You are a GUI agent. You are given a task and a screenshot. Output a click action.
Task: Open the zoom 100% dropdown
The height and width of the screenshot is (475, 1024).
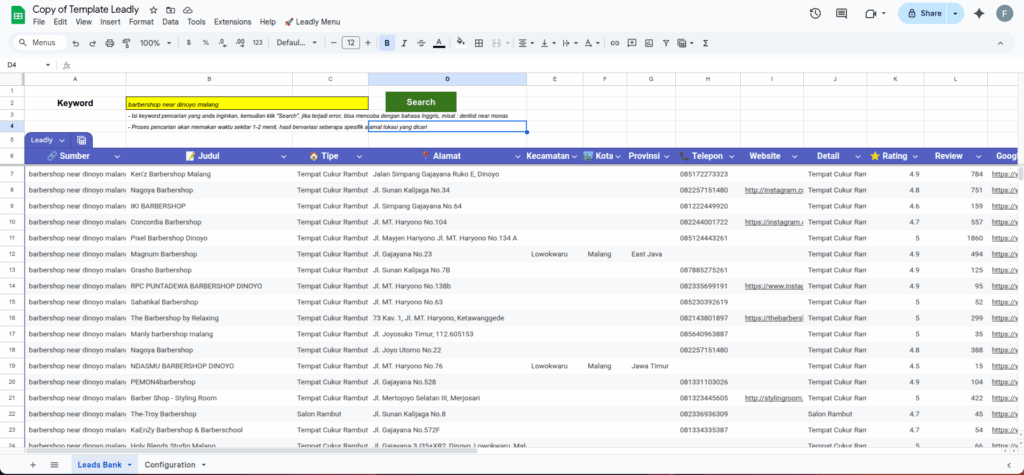[154, 43]
